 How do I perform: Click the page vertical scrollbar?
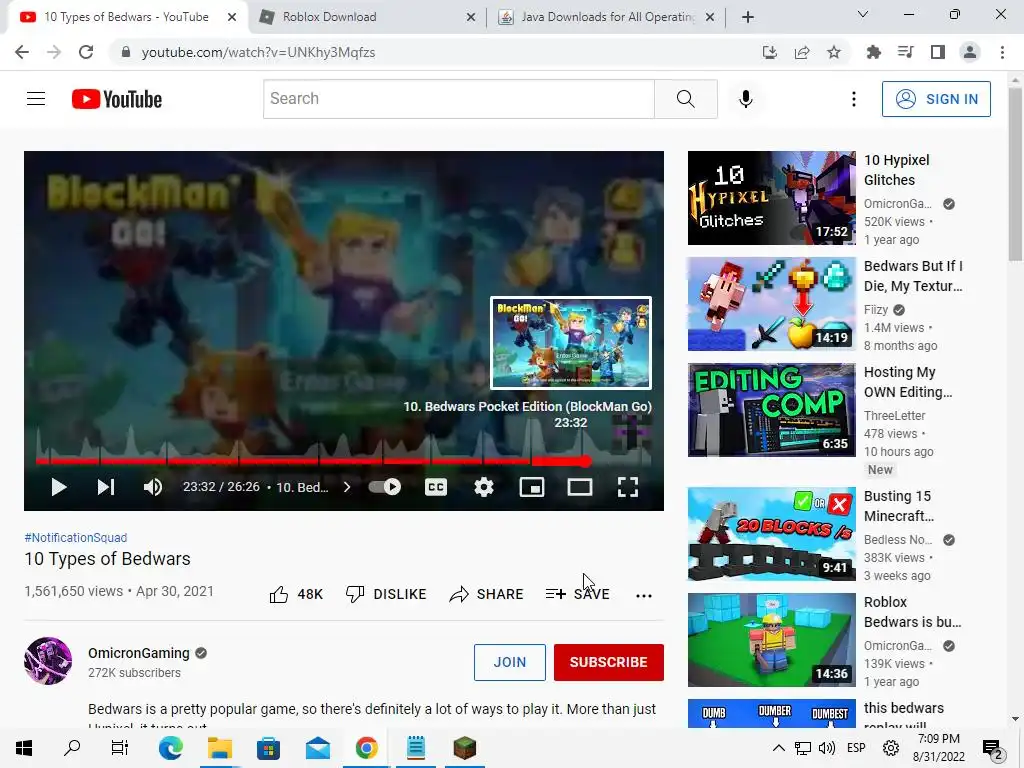pyautogui.click(x=1015, y=176)
